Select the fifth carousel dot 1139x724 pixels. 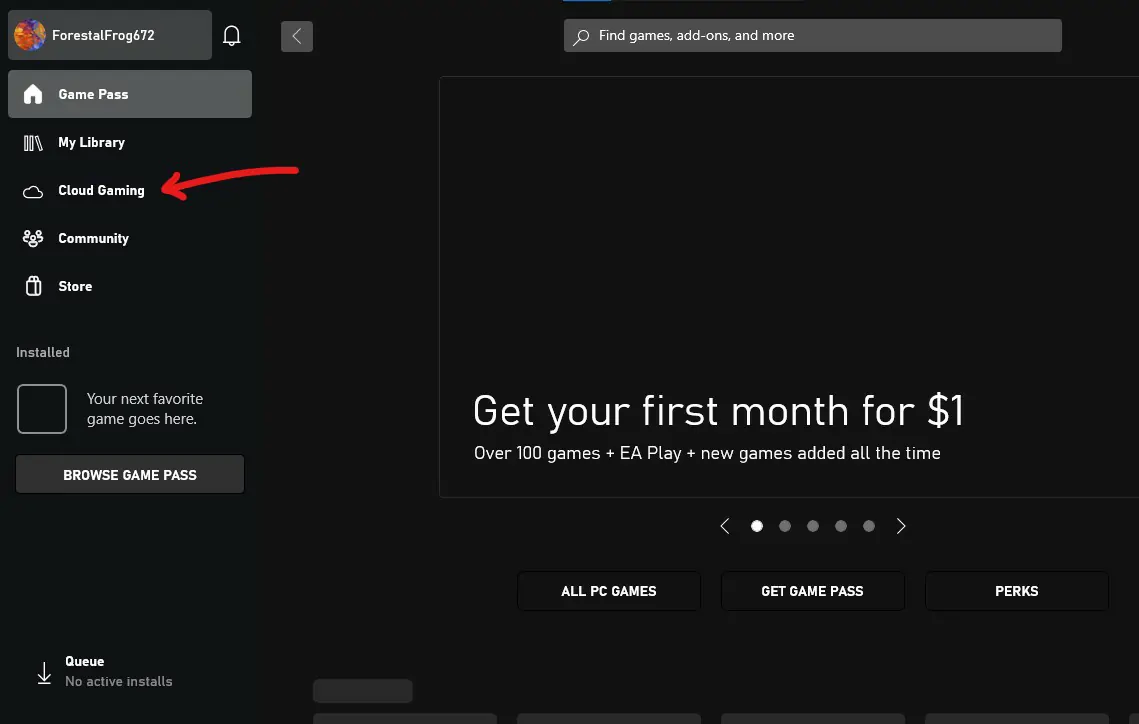(869, 526)
